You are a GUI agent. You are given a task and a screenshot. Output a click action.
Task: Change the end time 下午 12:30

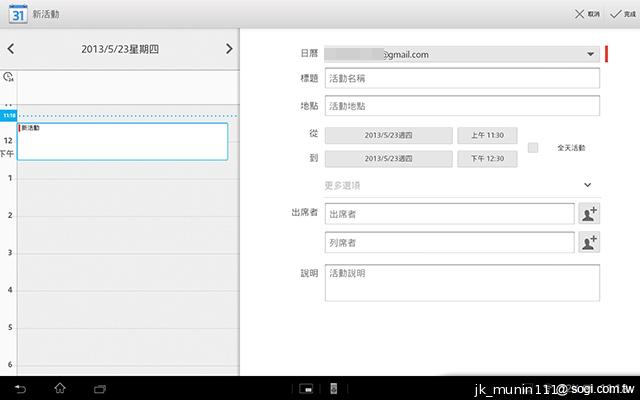click(487, 158)
